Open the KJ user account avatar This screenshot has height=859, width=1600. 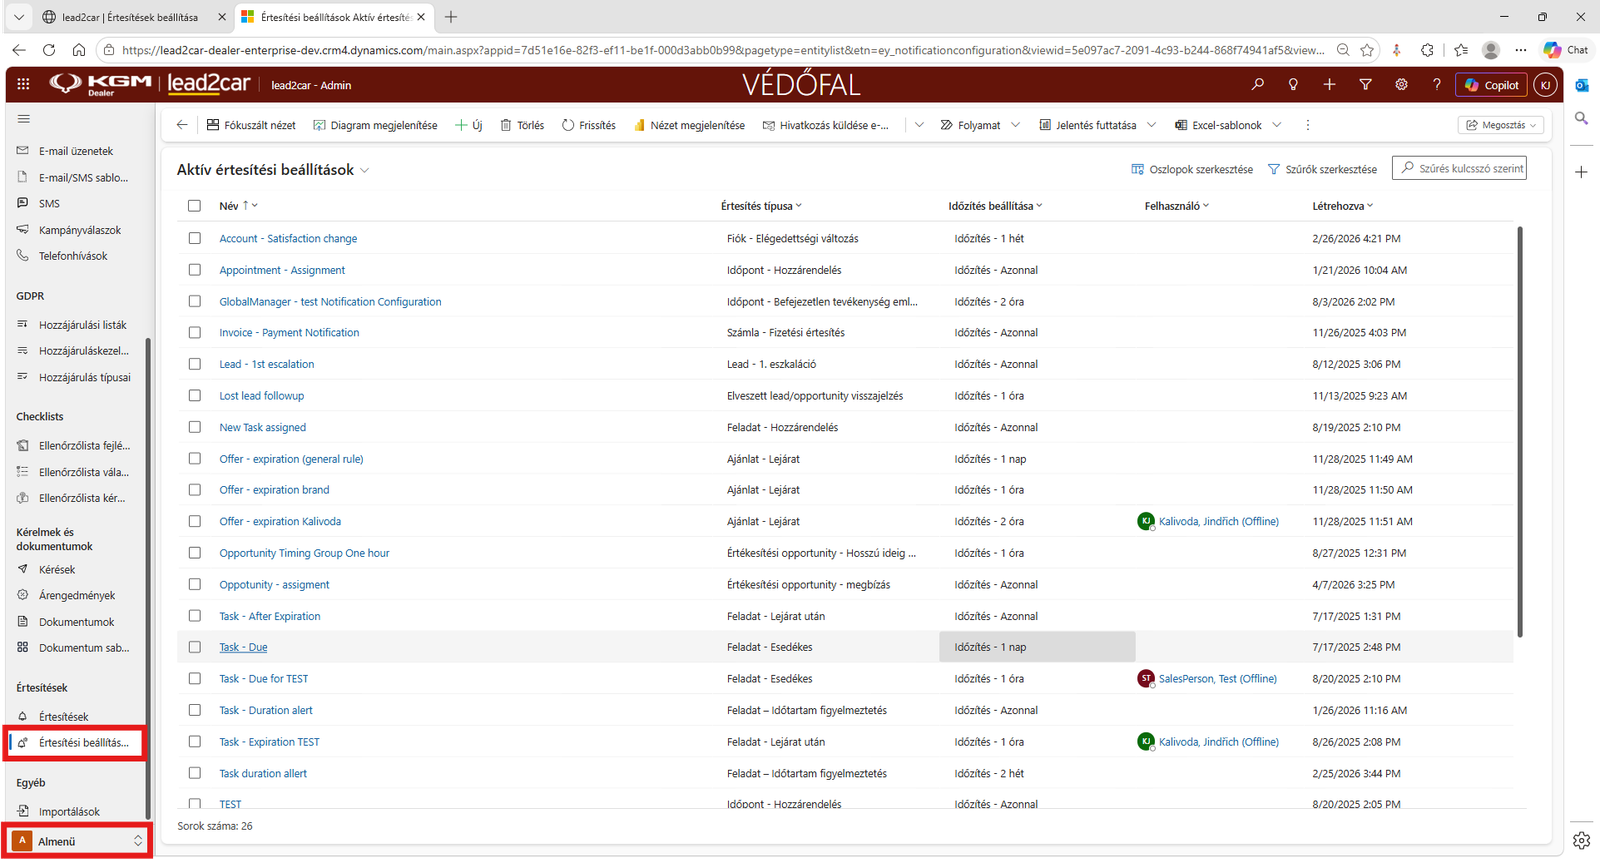1545,85
